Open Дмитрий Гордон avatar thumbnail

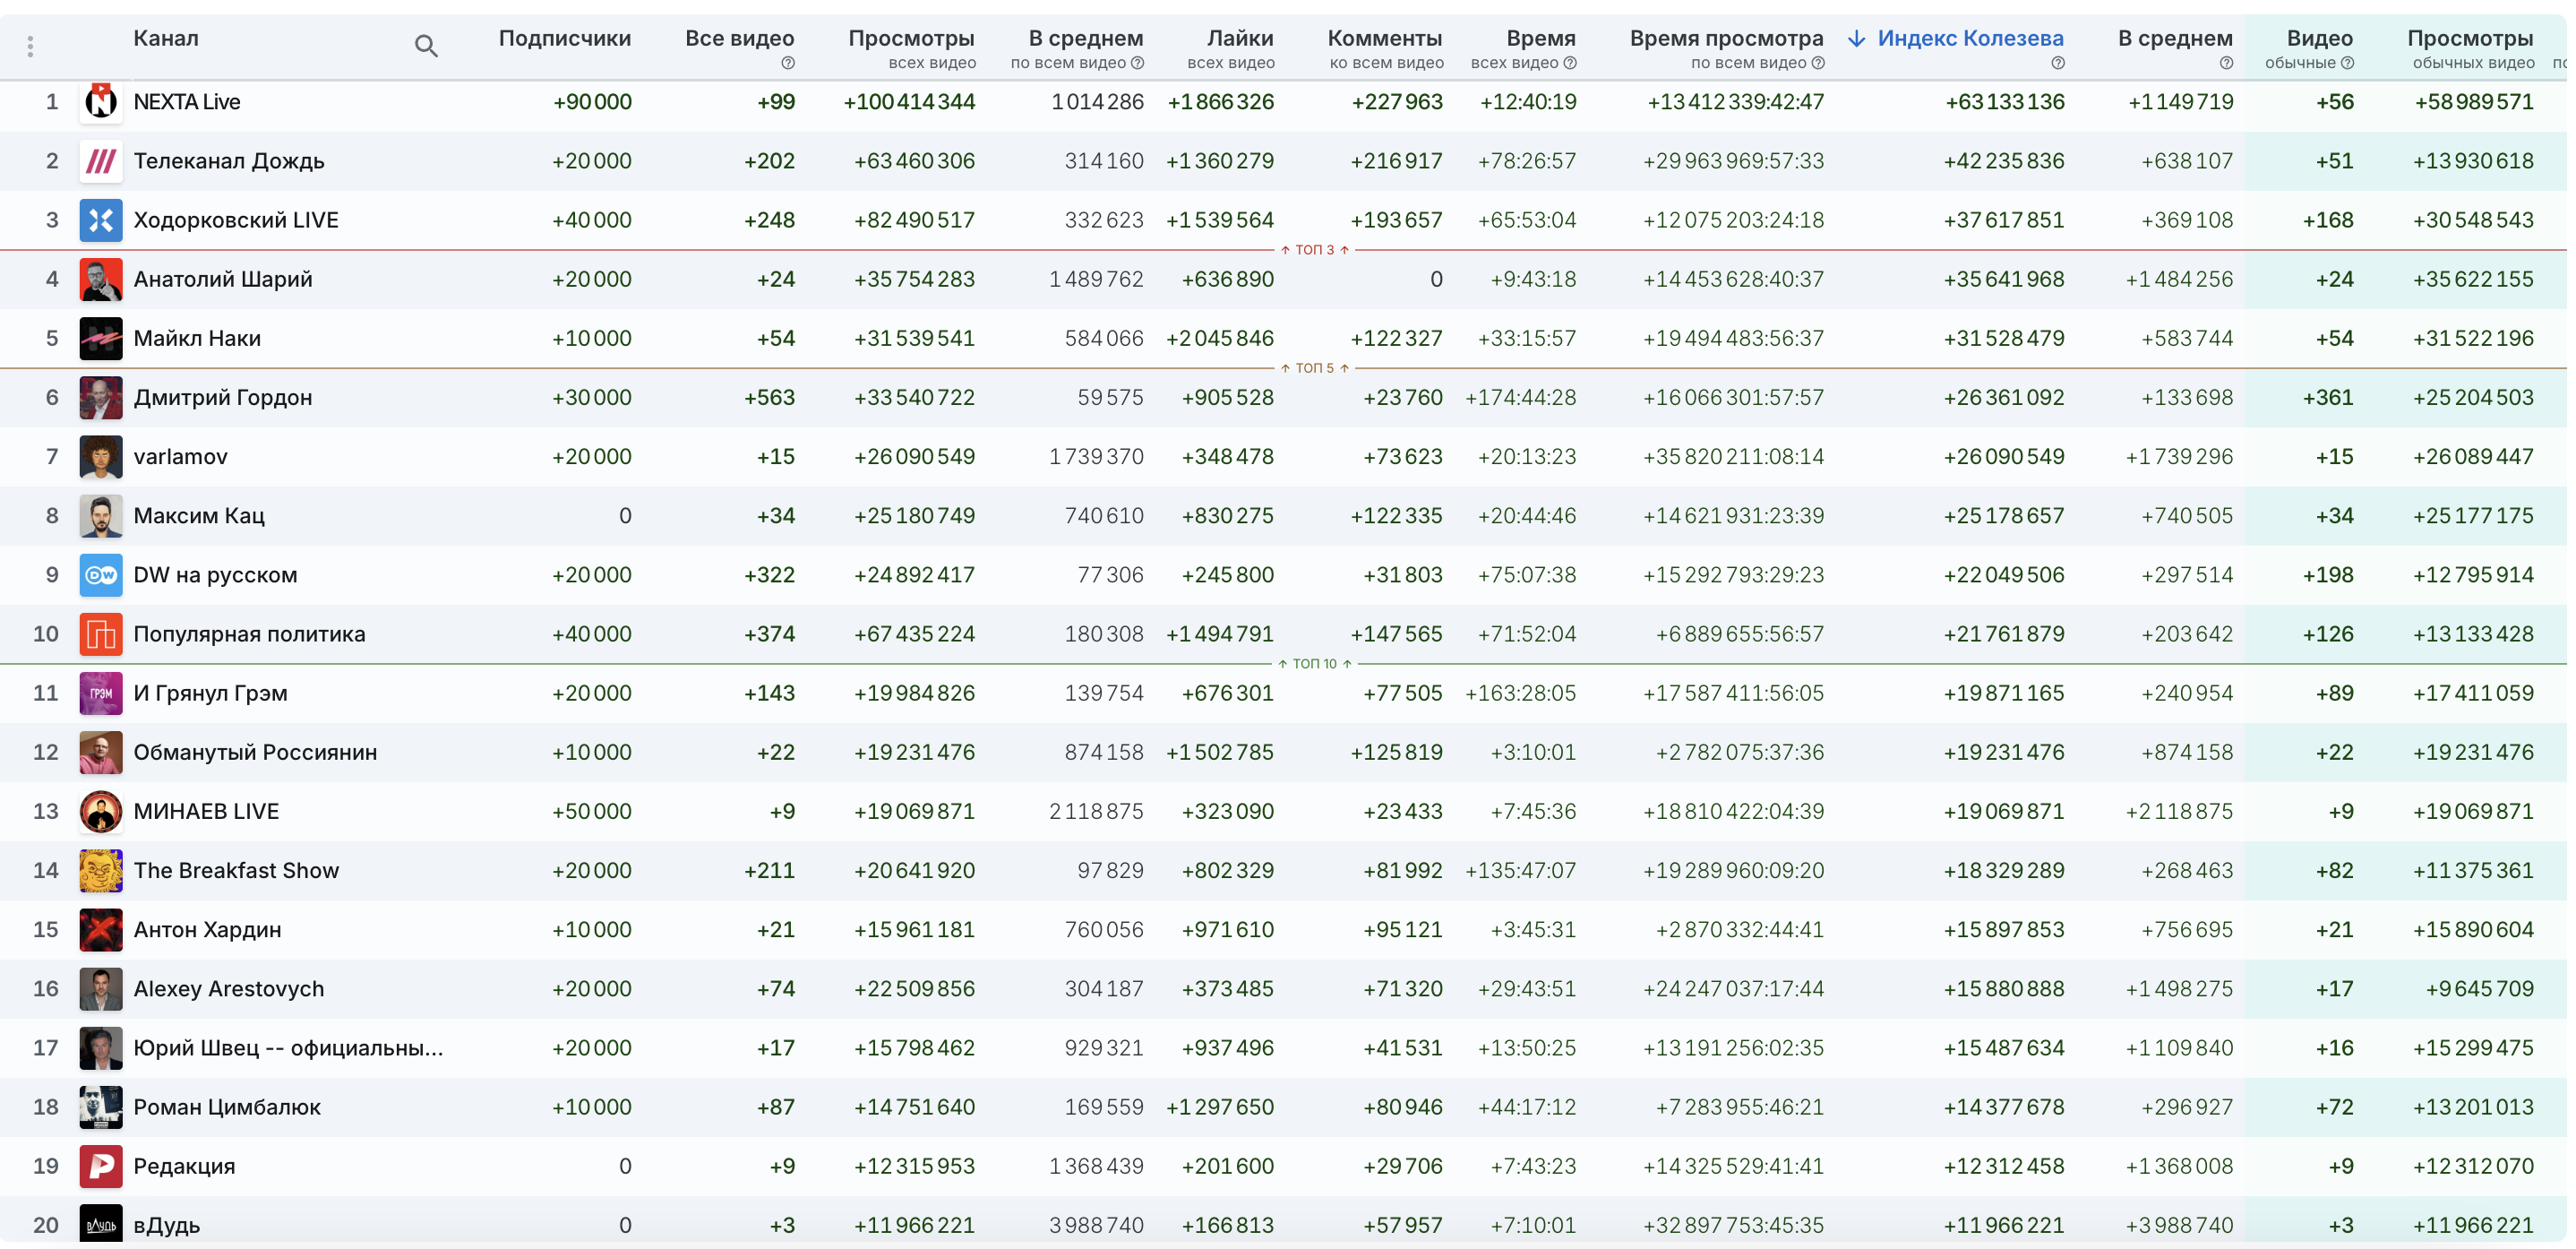click(x=101, y=397)
